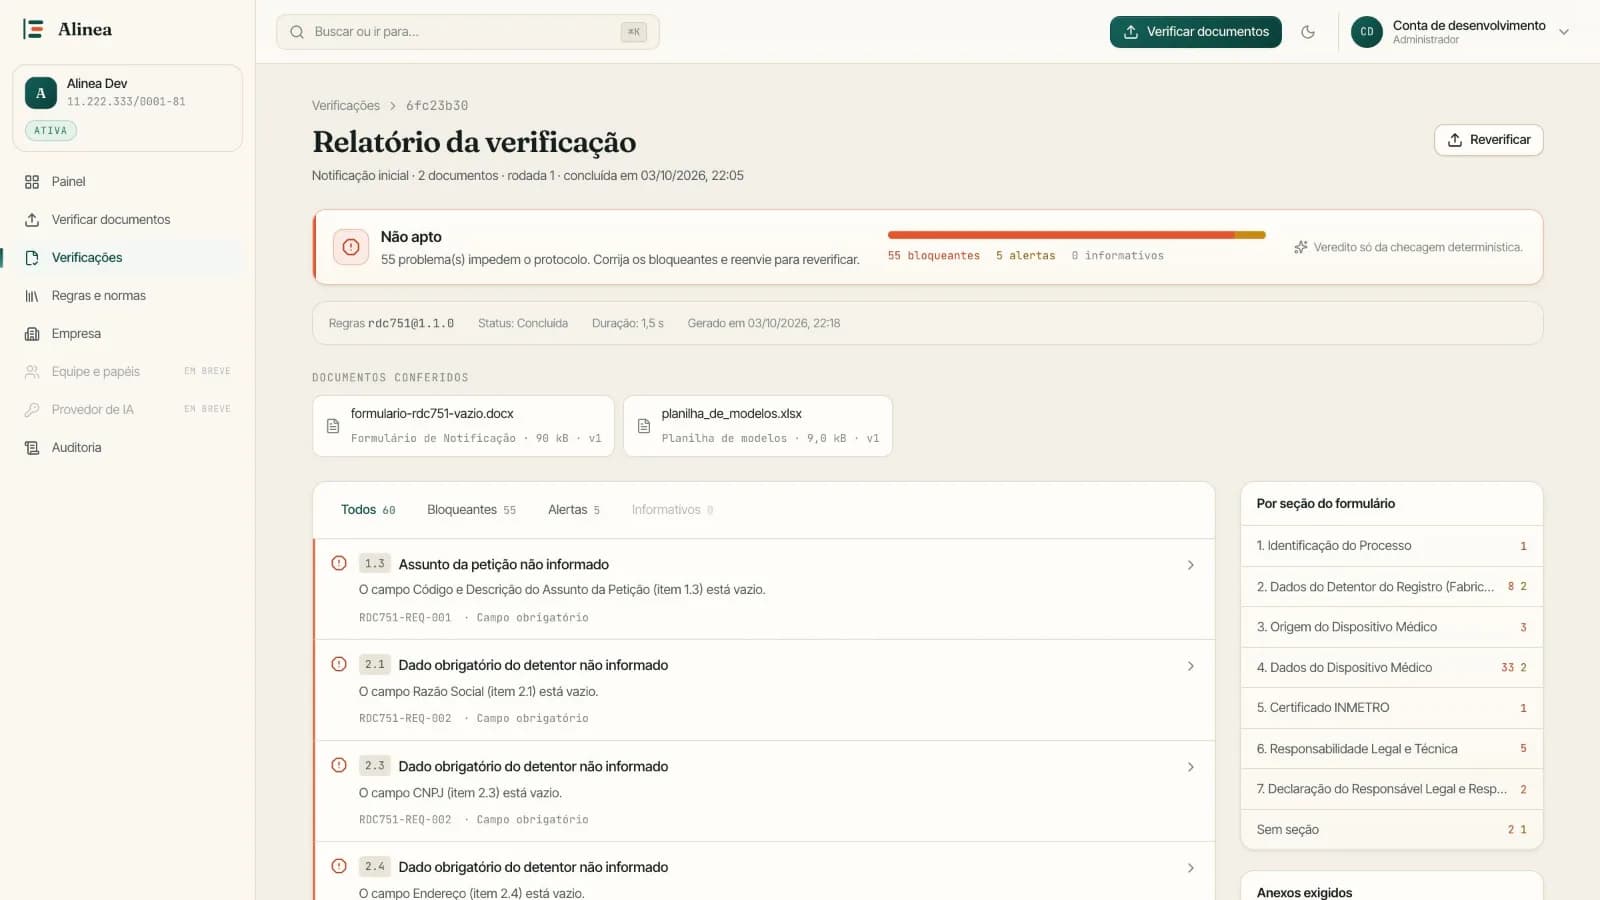Click the Painel grid icon
The width and height of the screenshot is (1600, 900).
point(32,182)
